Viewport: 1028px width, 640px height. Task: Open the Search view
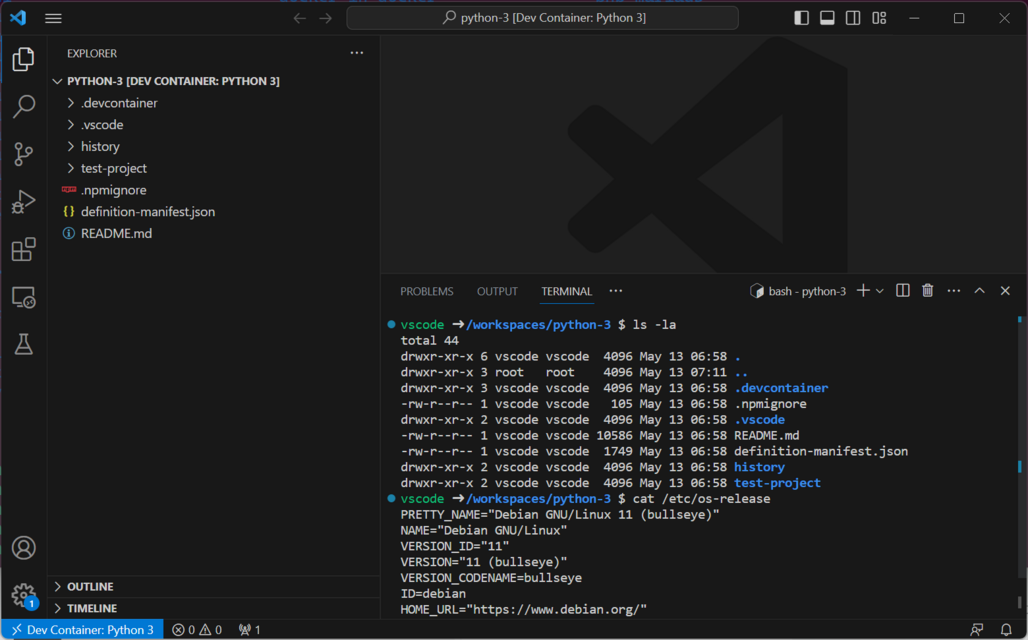(x=24, y=106)
